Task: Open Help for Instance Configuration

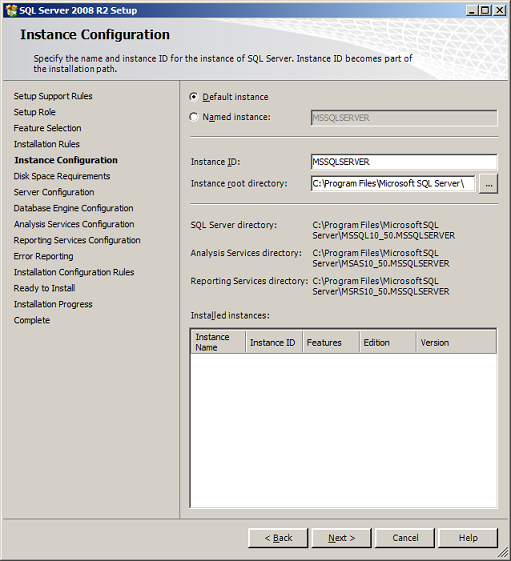Action: (x=468, y=538)
